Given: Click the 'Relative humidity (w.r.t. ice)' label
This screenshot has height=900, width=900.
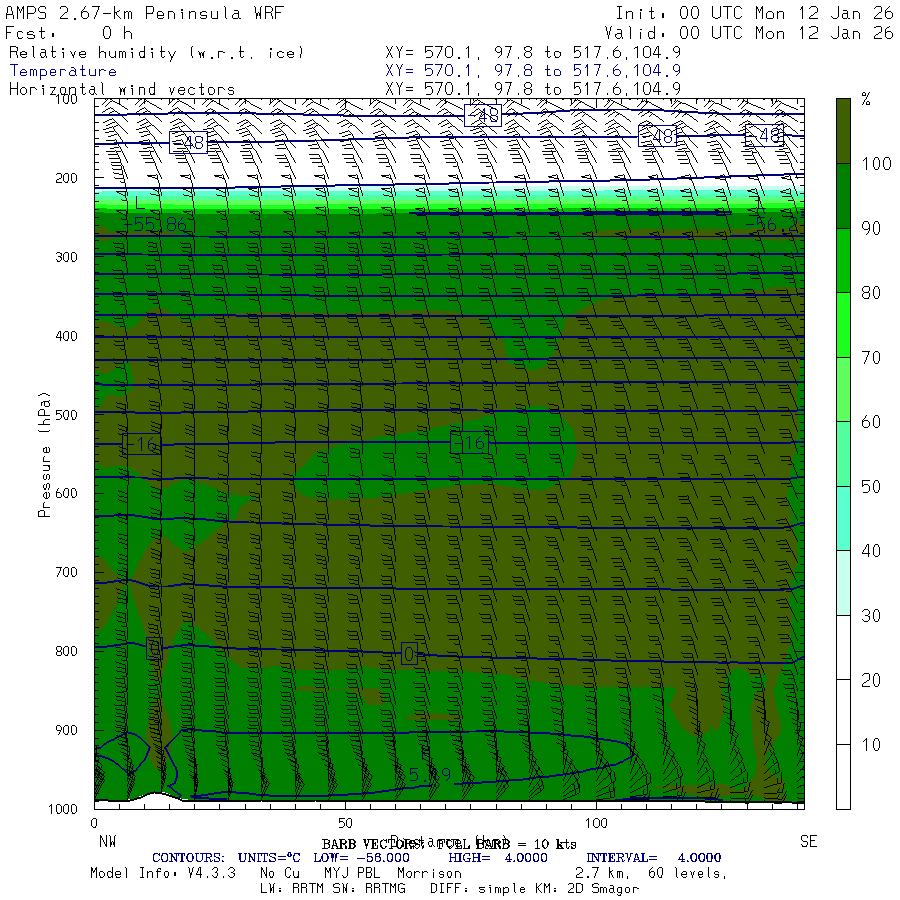Looking at the screenshot, I should [x=156, y=53].
